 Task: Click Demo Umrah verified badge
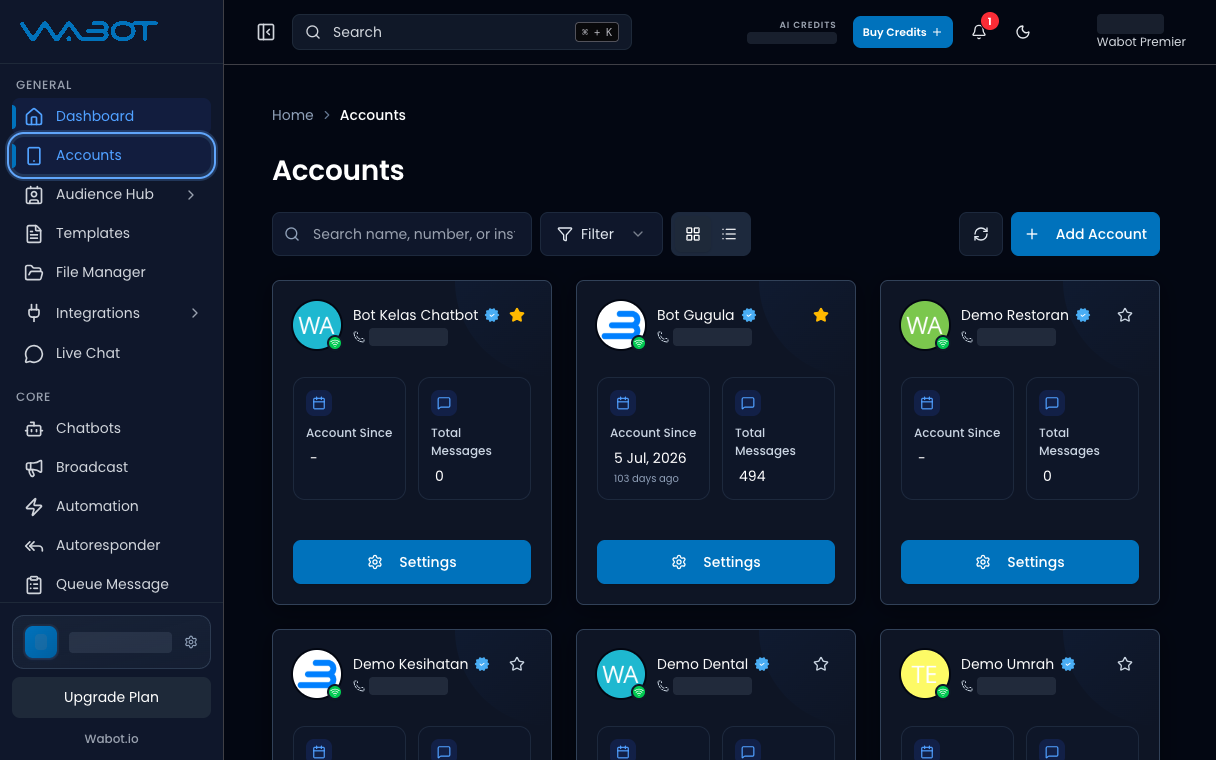(x=1068, y=664)
